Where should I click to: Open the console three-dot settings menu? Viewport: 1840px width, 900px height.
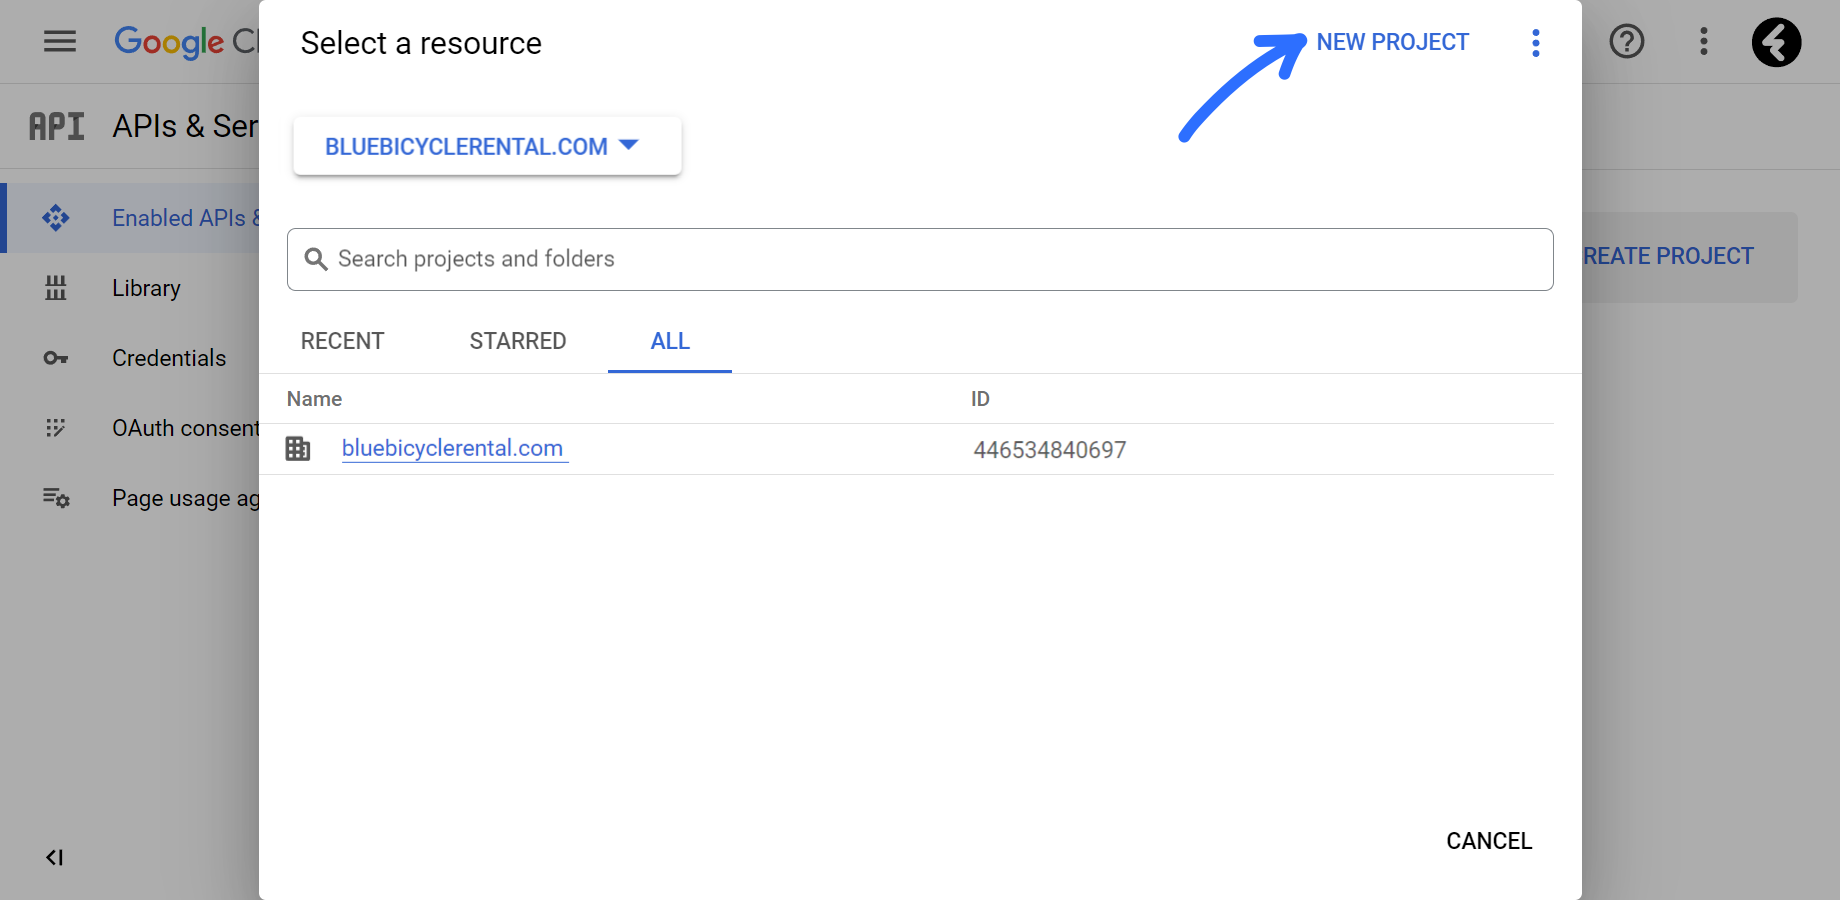1704,41
